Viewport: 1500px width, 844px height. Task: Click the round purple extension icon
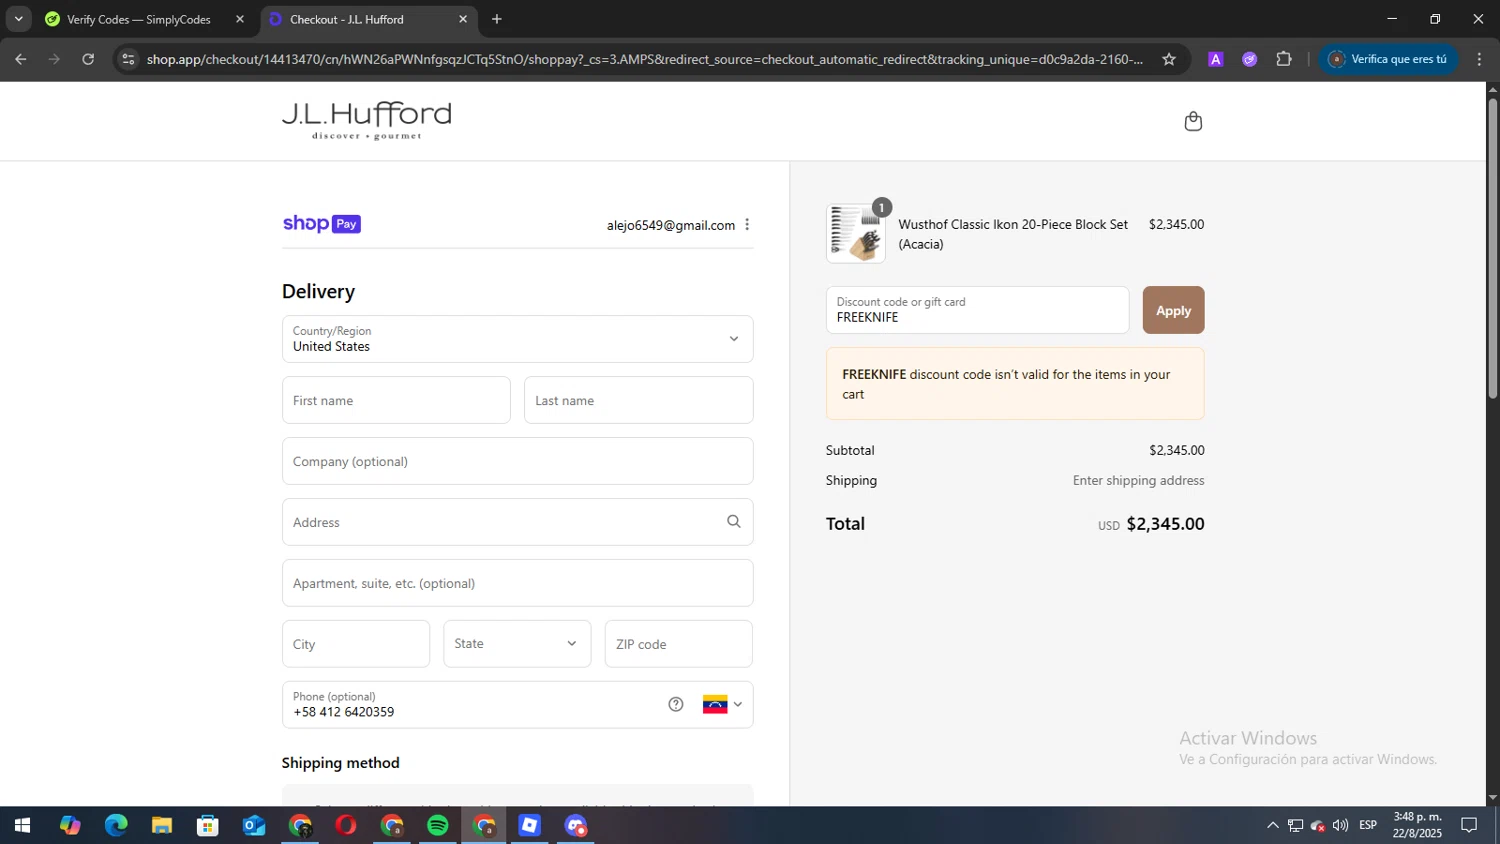tap(1249, 59)
